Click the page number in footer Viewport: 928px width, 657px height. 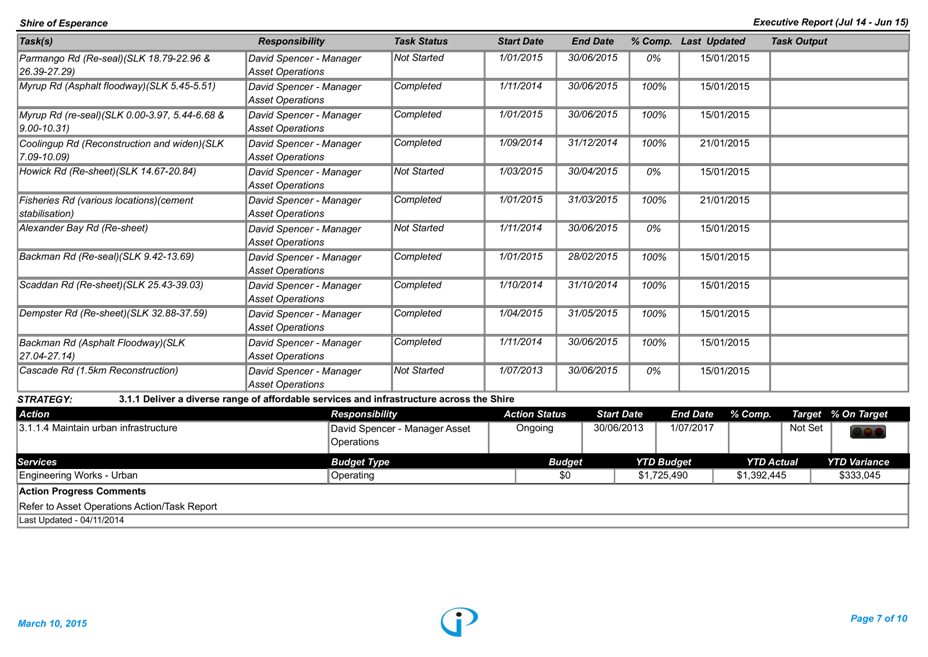click(x=877, y=619)
